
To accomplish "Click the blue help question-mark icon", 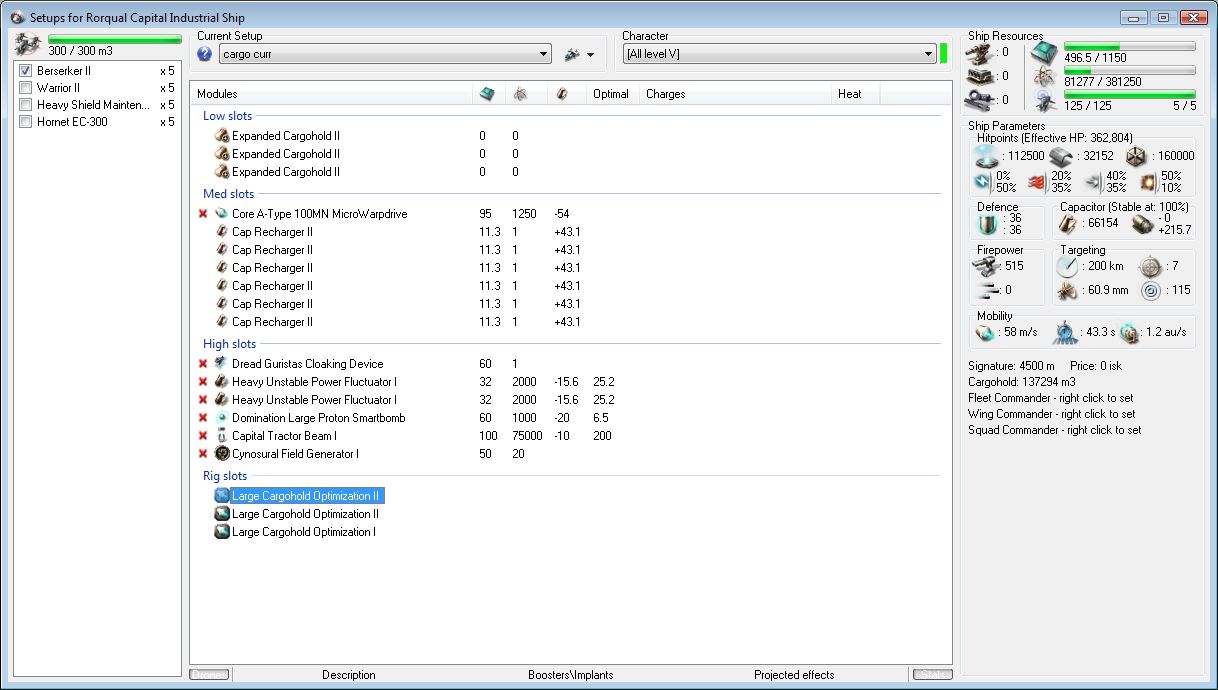I will point(204,54).
